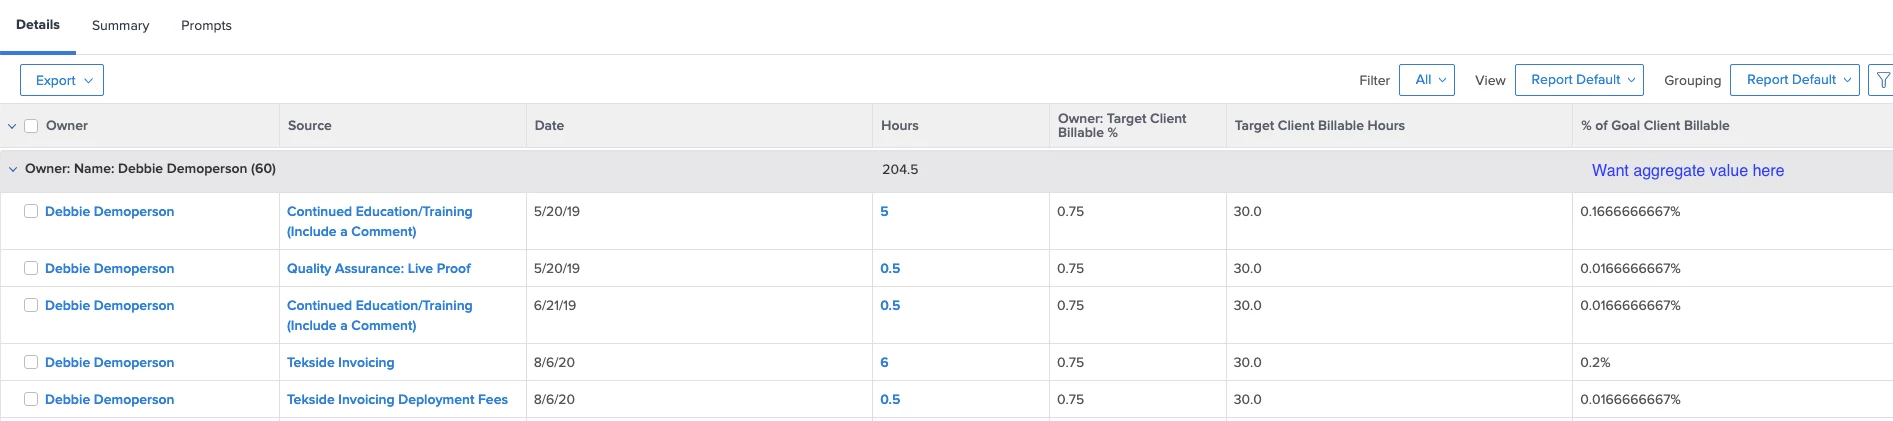Select the Quality Assurance row checkbox
This screenshot has height=421, width=1893.
[31, 268]
